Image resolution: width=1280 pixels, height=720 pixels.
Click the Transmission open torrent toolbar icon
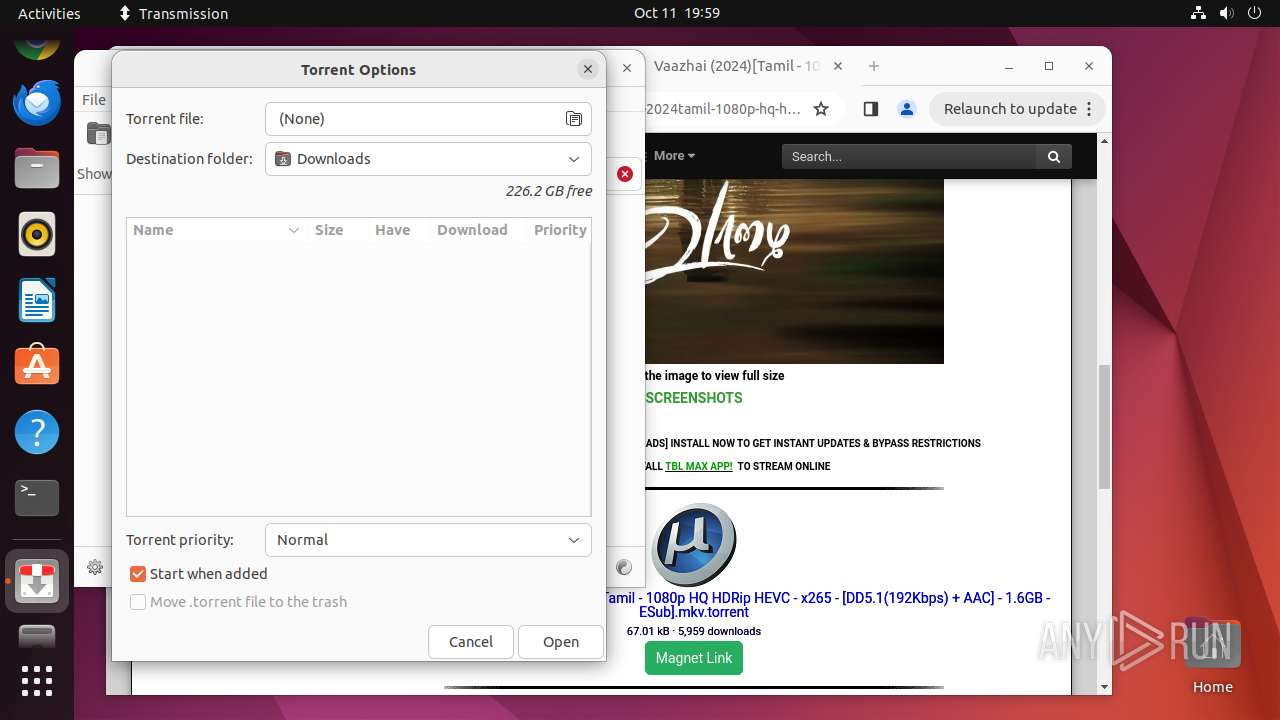(x=98, y=133)
